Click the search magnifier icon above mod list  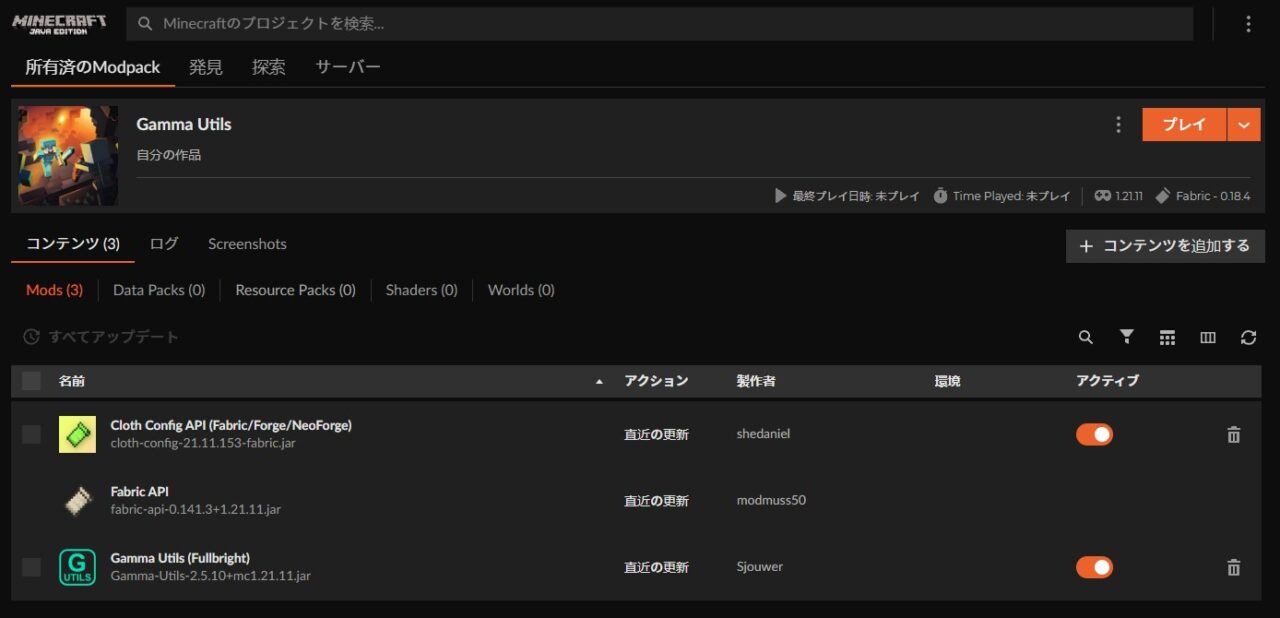1085,338
